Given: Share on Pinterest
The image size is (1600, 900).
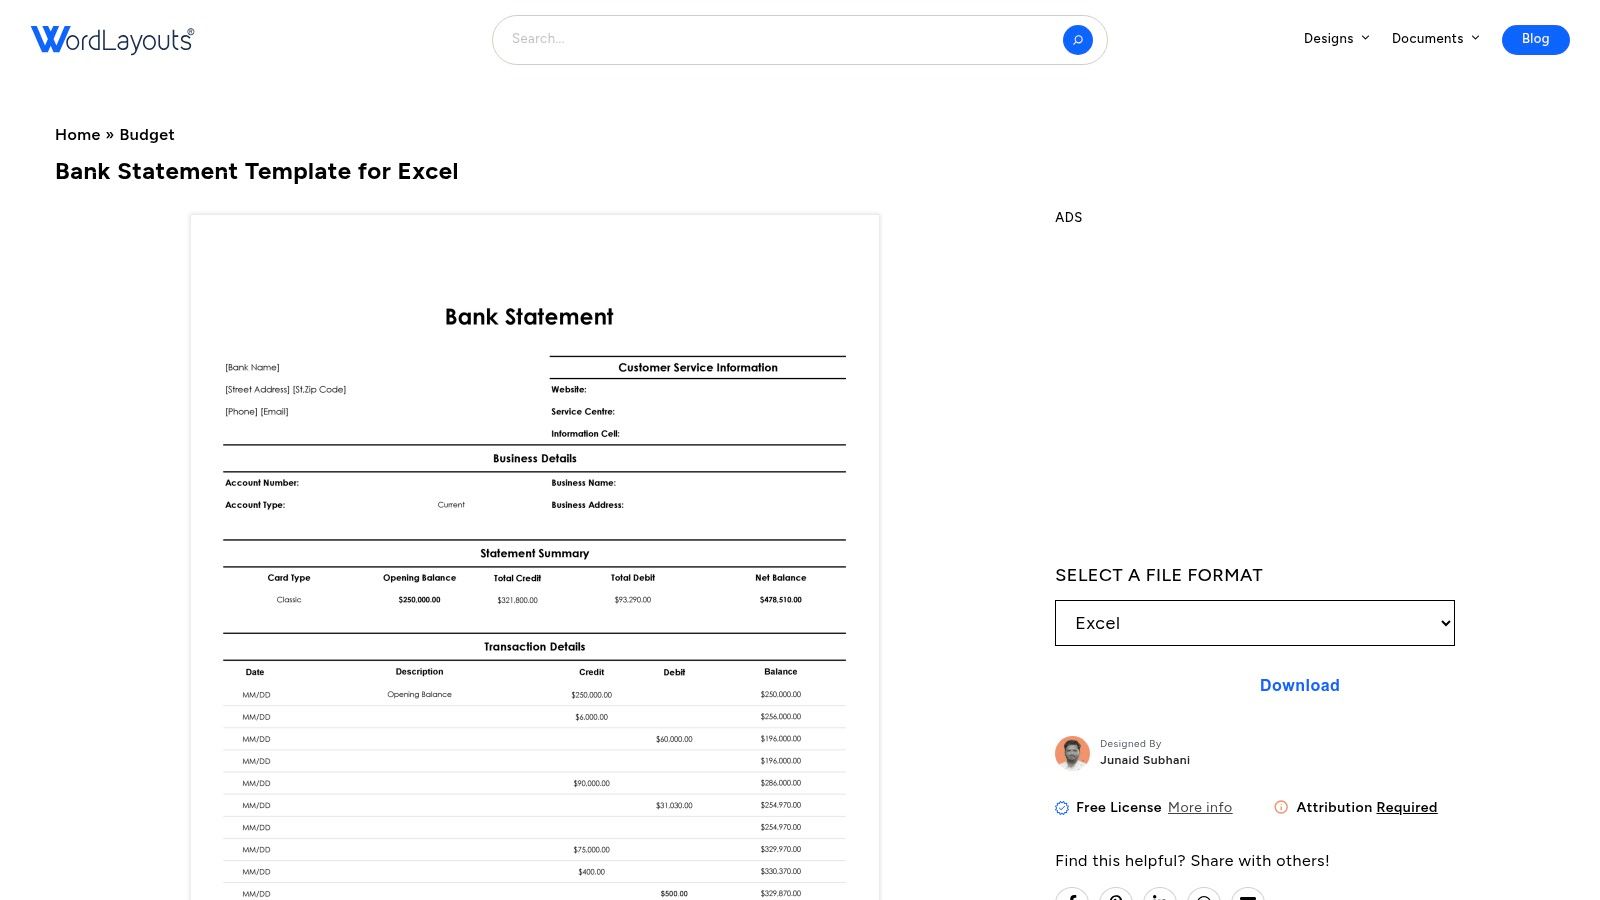Looking at the screenshot, I should (x=1116, y=894).
